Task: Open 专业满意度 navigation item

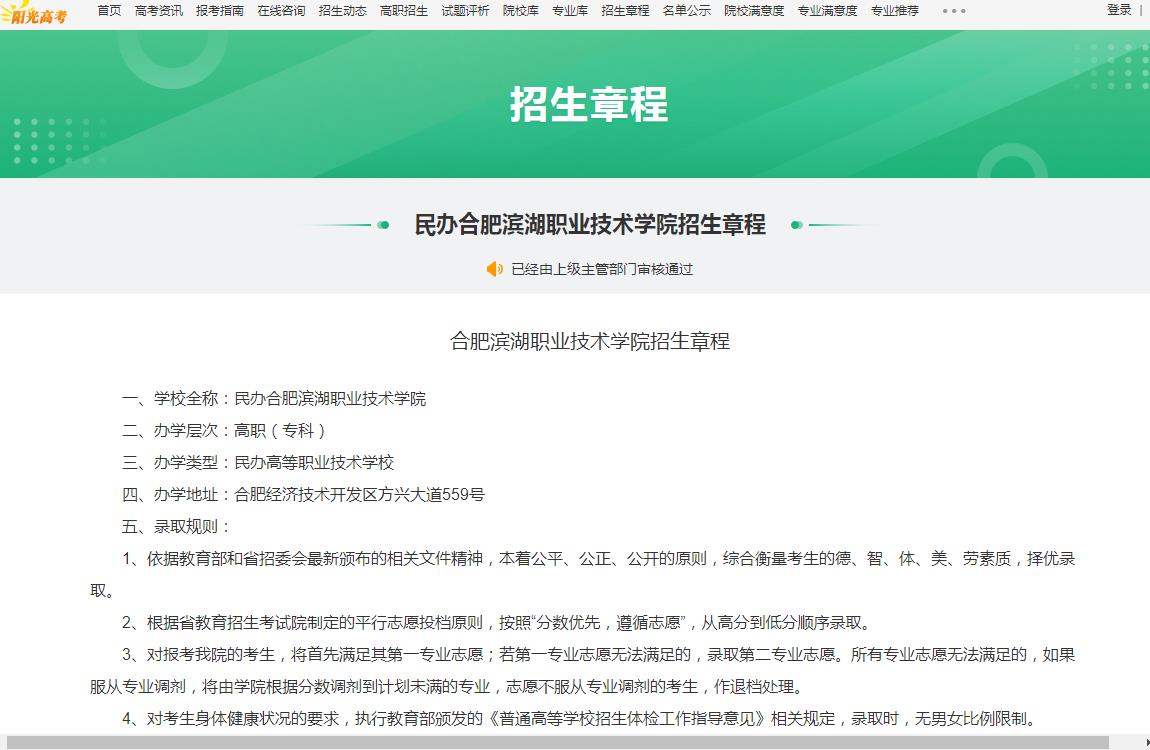Action: pyautogui.click(x=827, y=10)
